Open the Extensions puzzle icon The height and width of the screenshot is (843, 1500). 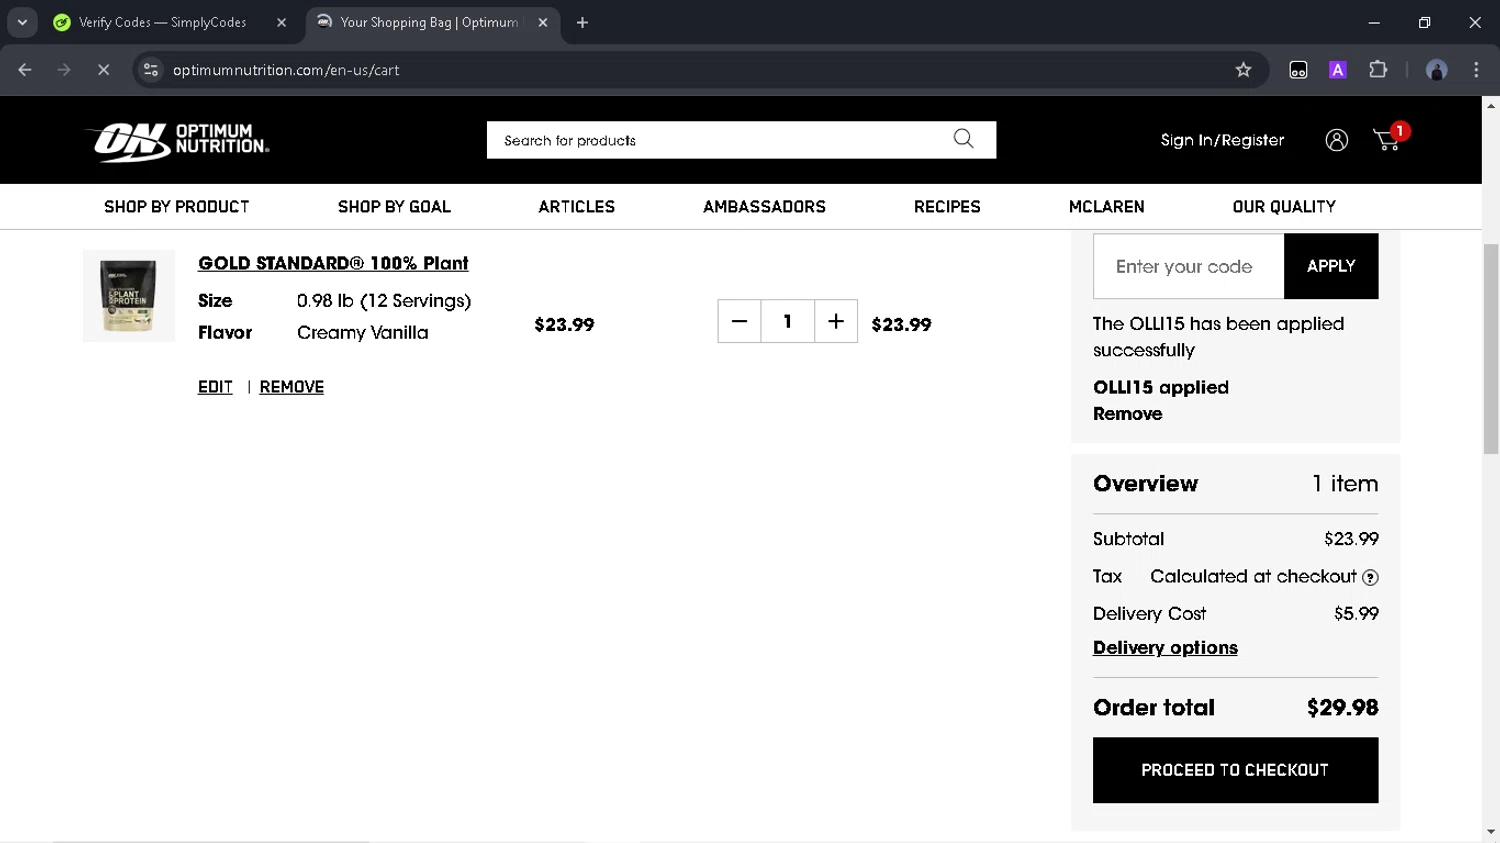click(x=1378, y=70)
